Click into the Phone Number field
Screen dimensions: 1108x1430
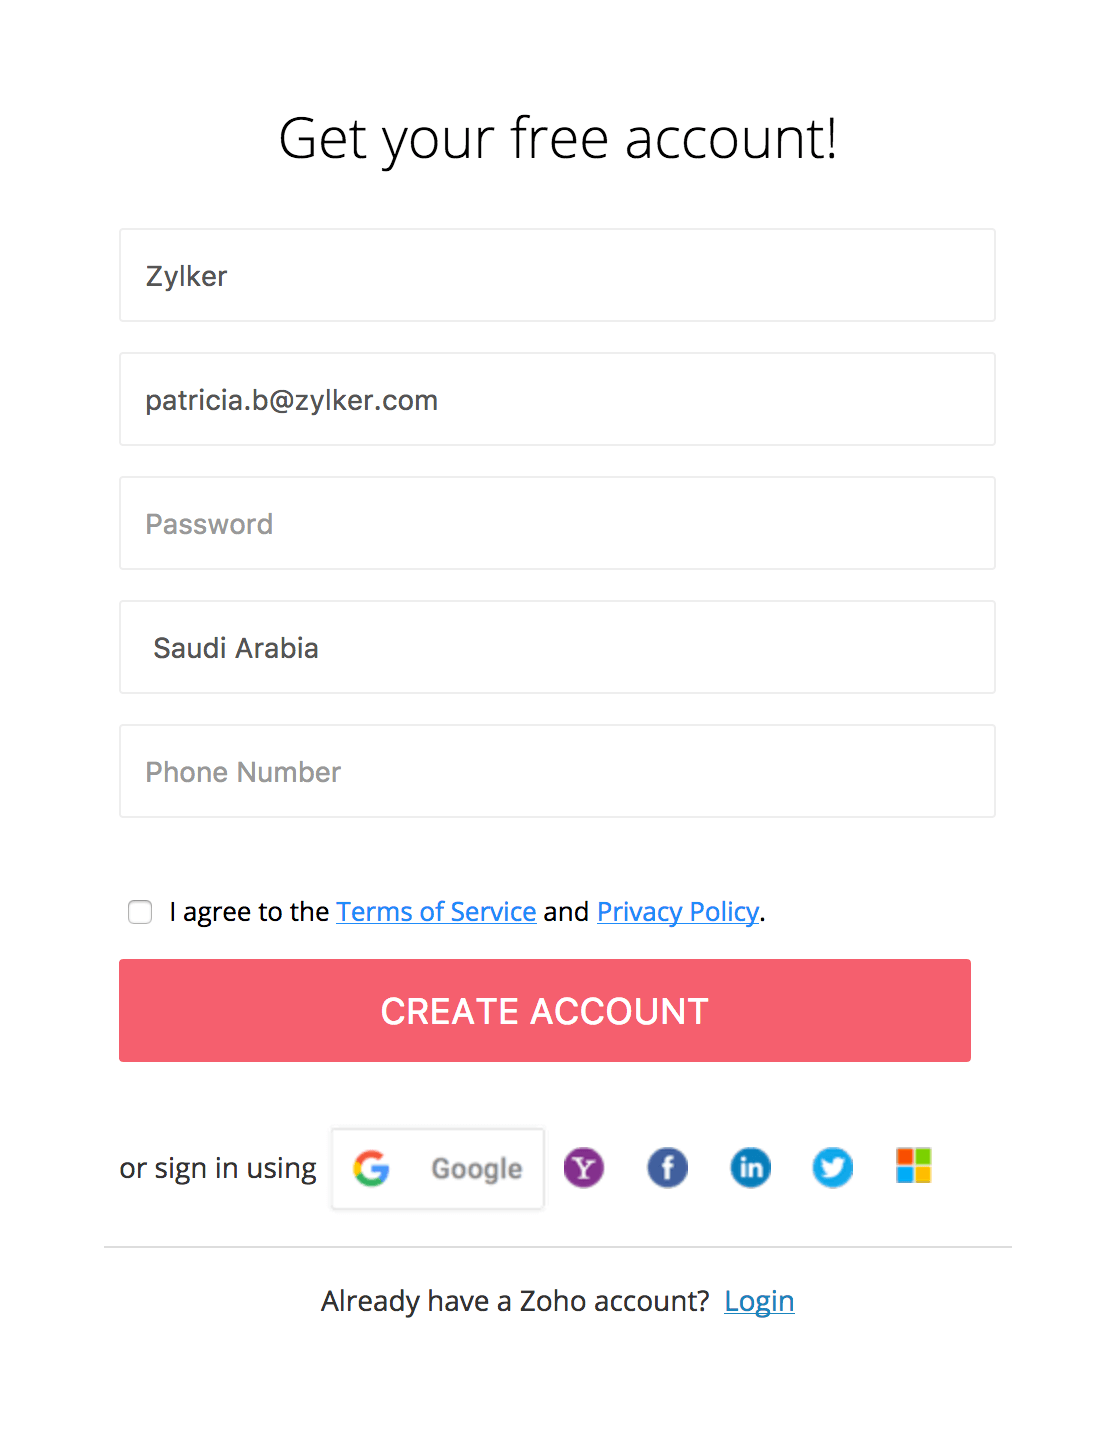coord(557,771)
